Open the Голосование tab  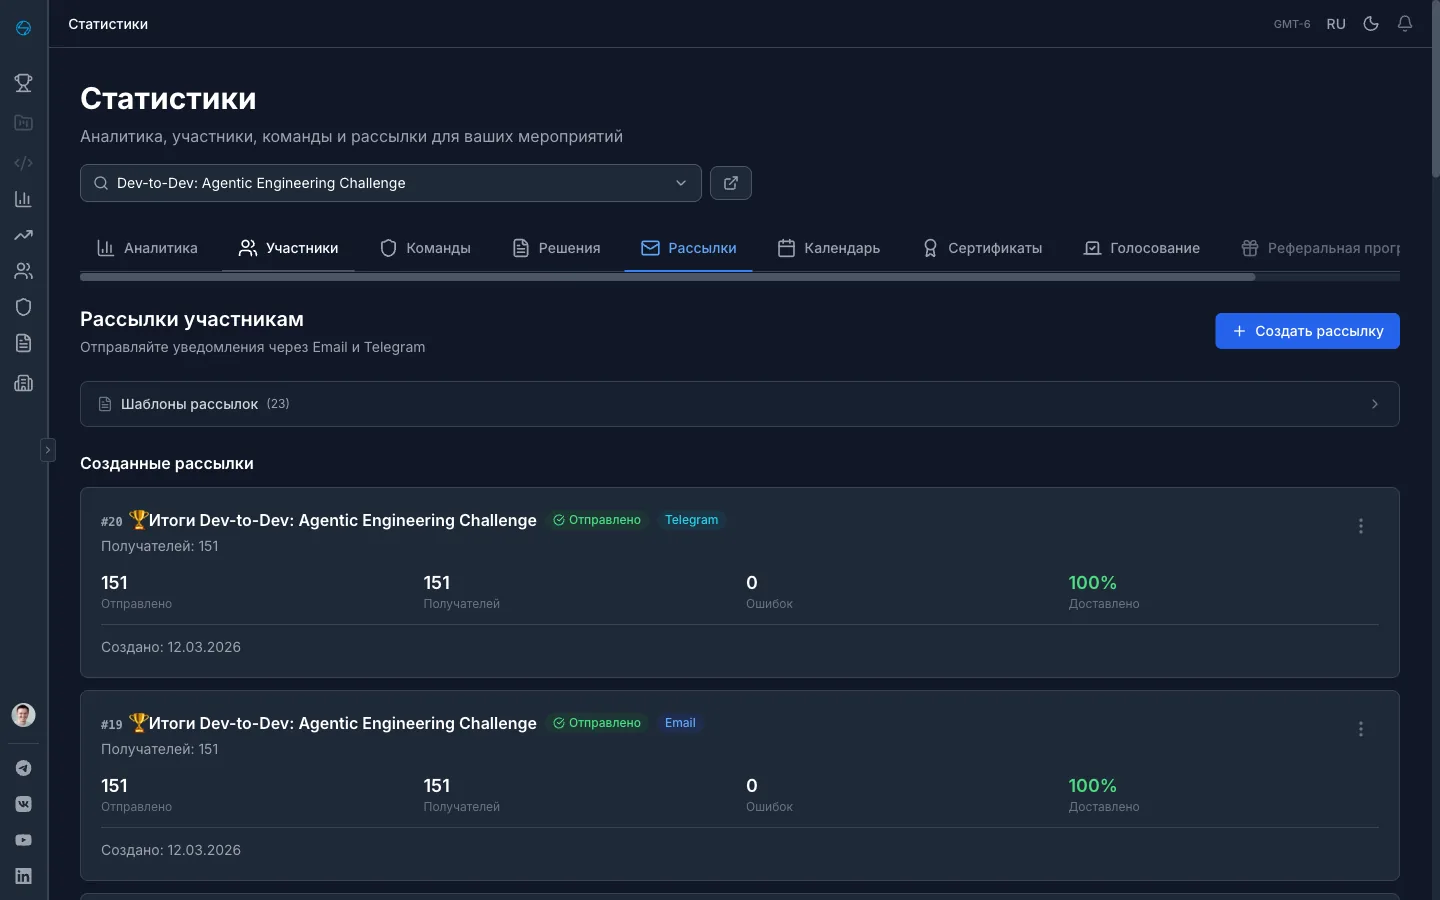coord(1141,248)
